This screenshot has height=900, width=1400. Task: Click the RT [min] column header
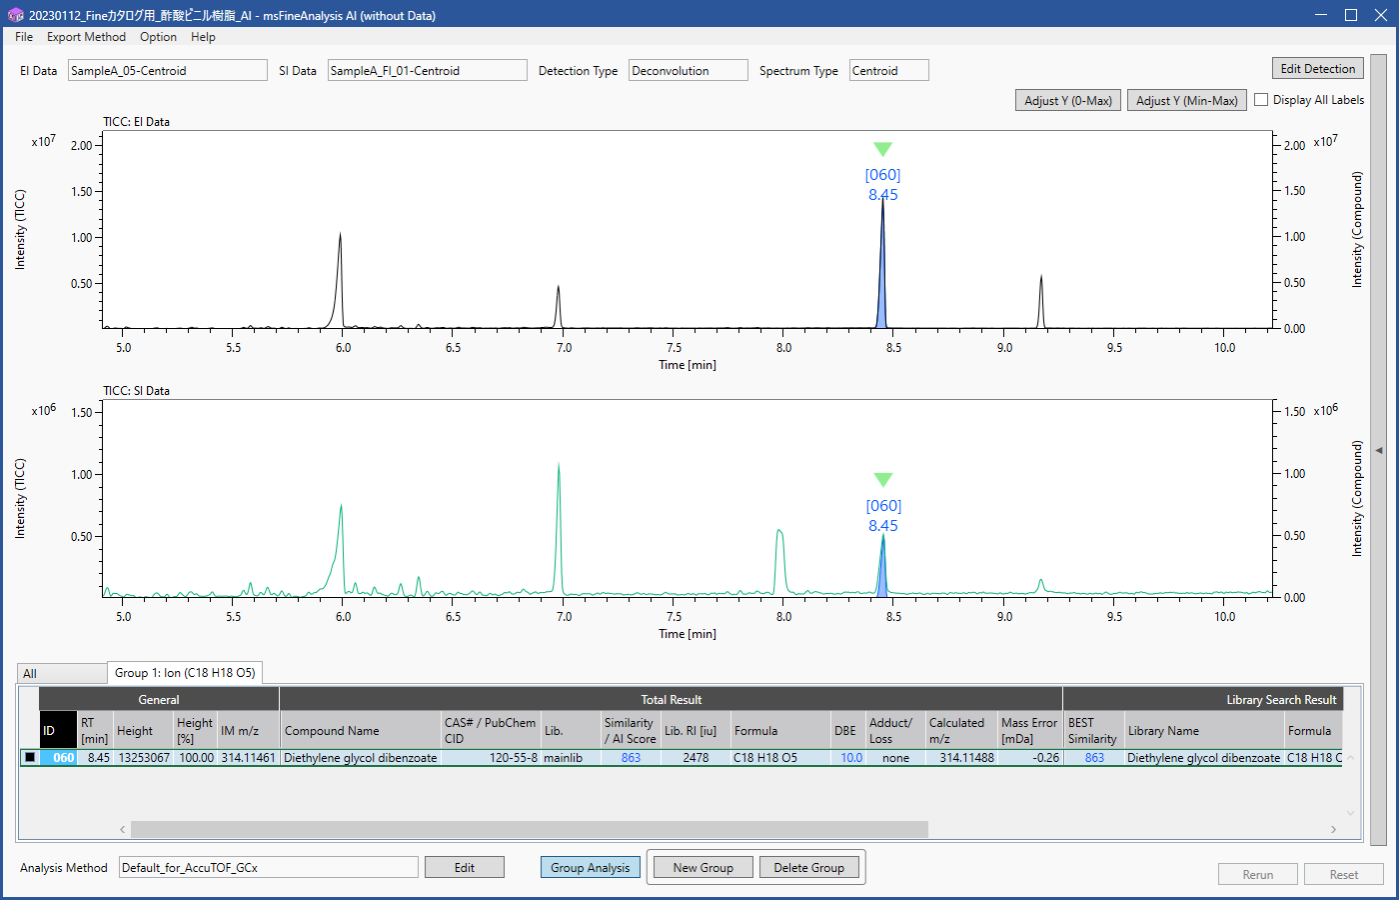pos(94,731)
